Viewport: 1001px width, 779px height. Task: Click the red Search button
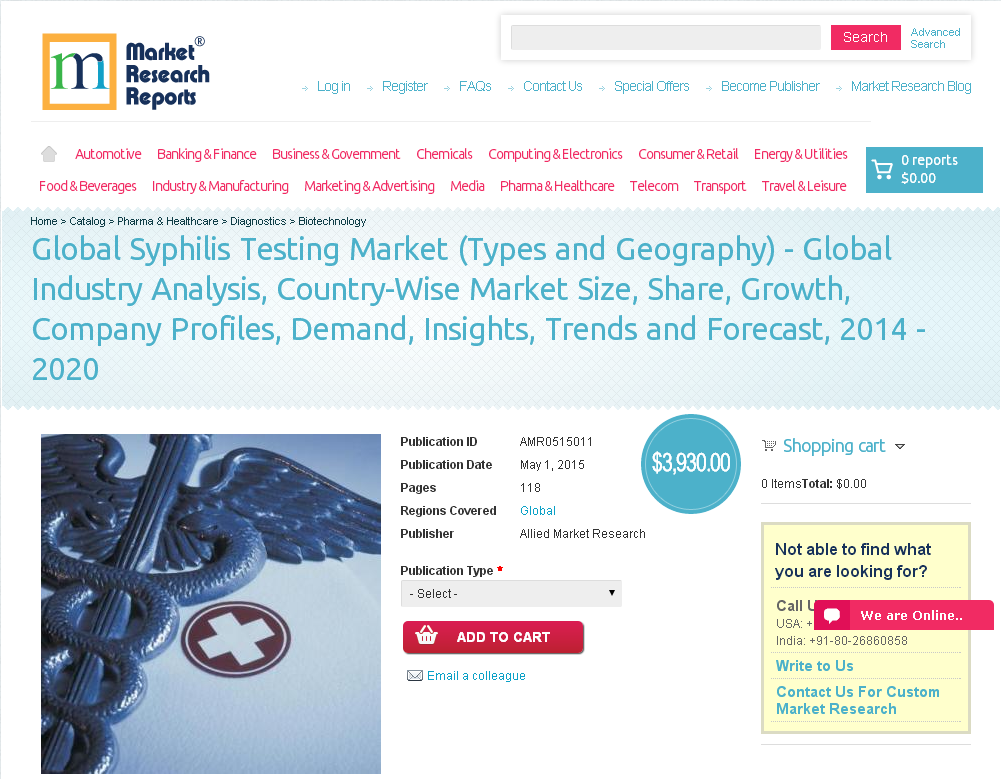point(865,37)
